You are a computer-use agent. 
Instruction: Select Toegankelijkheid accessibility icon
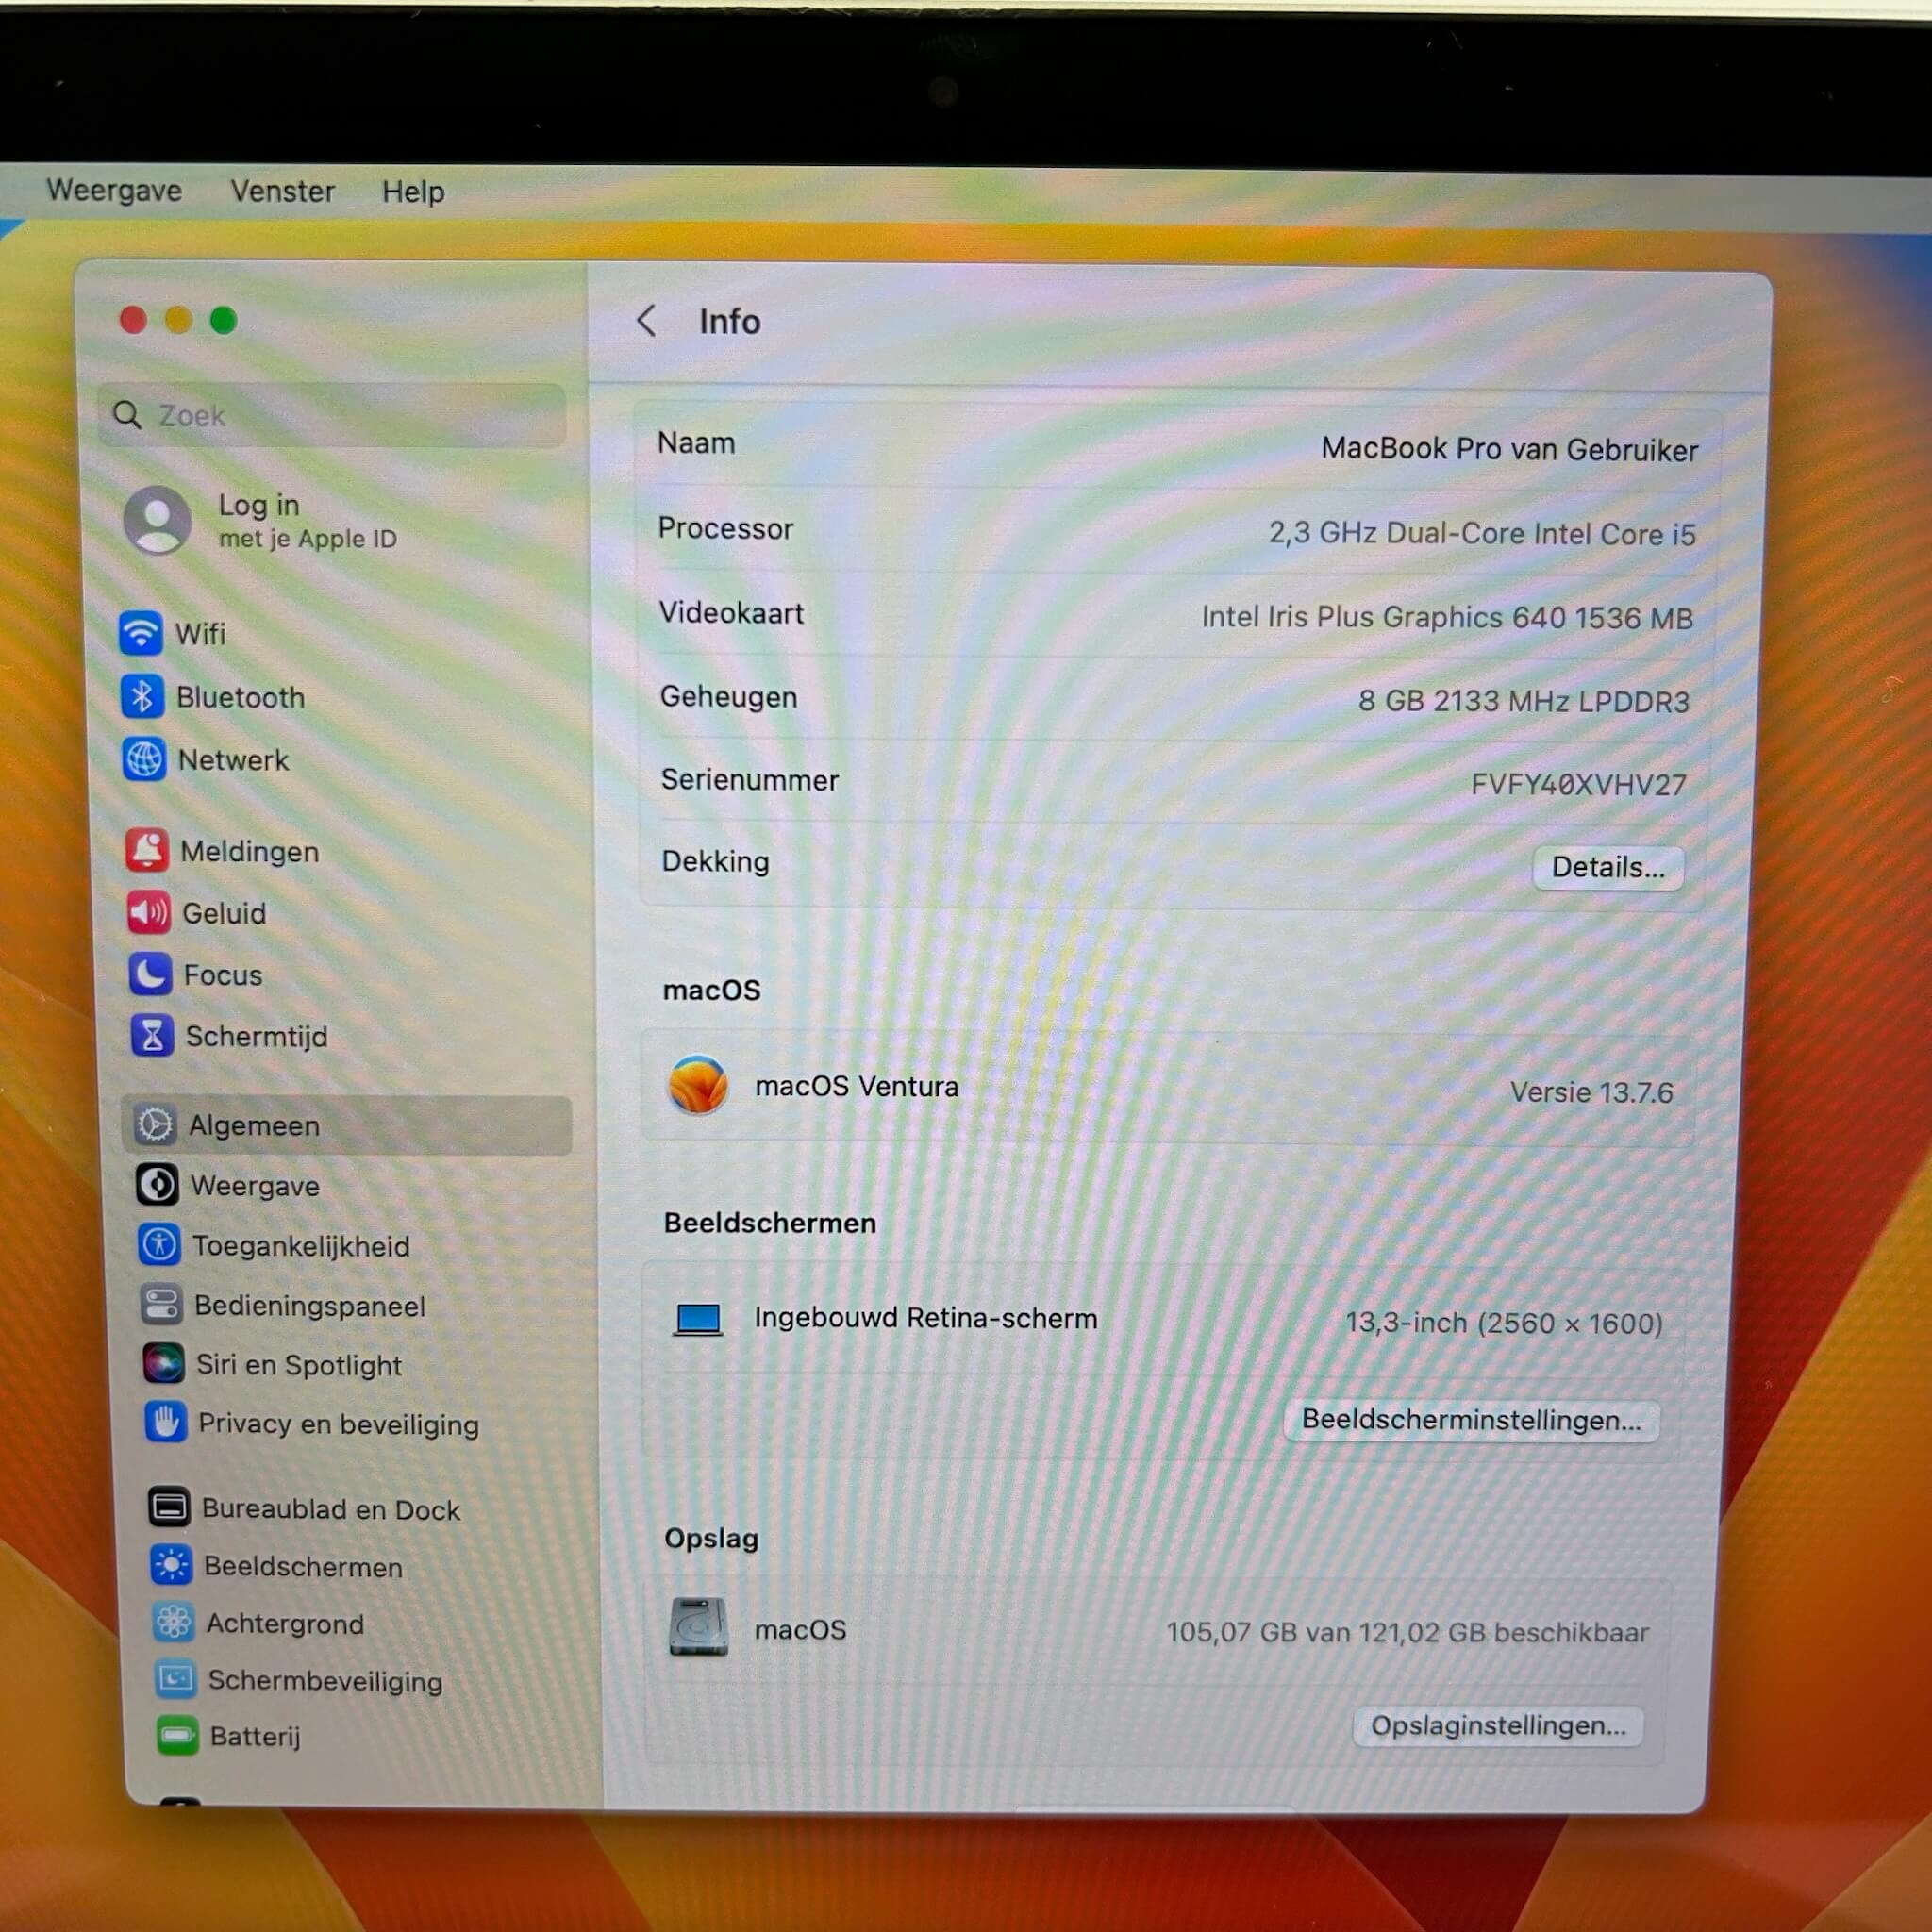coord(159,1245)
